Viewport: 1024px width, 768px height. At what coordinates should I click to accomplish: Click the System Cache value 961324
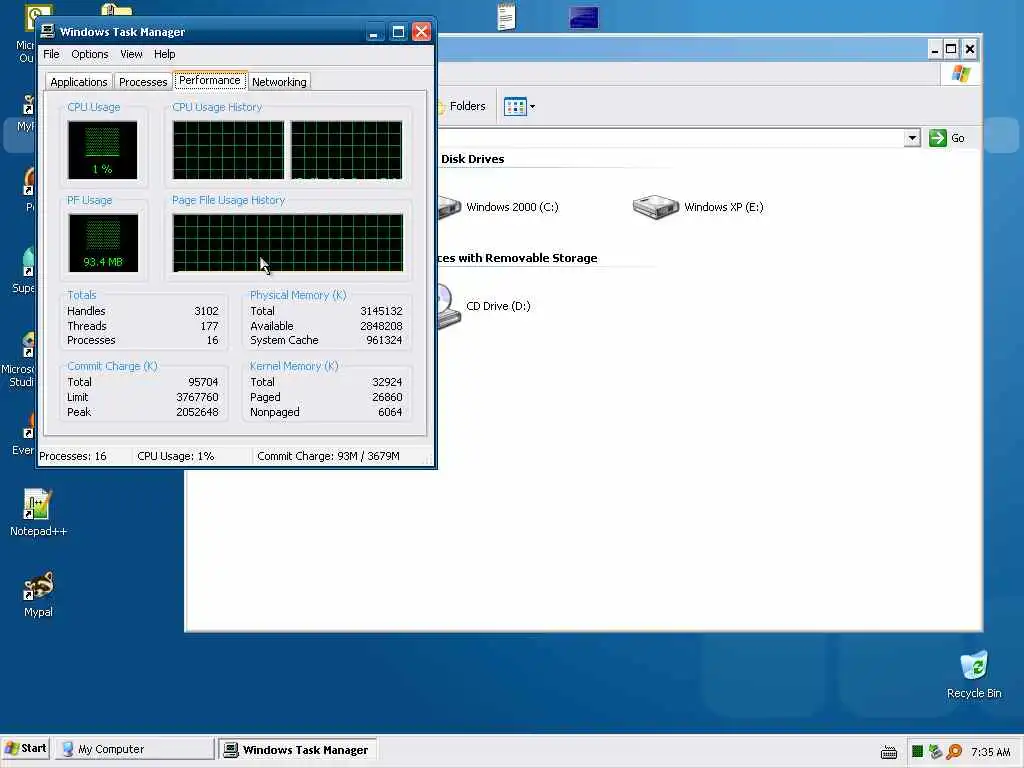point(384,340)
